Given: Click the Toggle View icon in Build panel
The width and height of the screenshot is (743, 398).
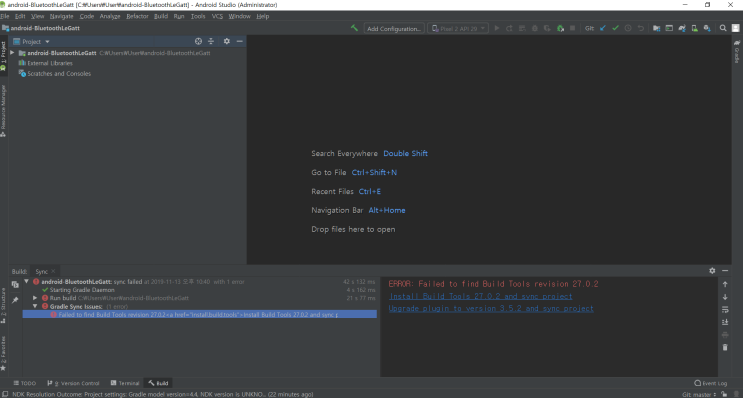Looking at the screenshot, I should click(x=15, y=284).
